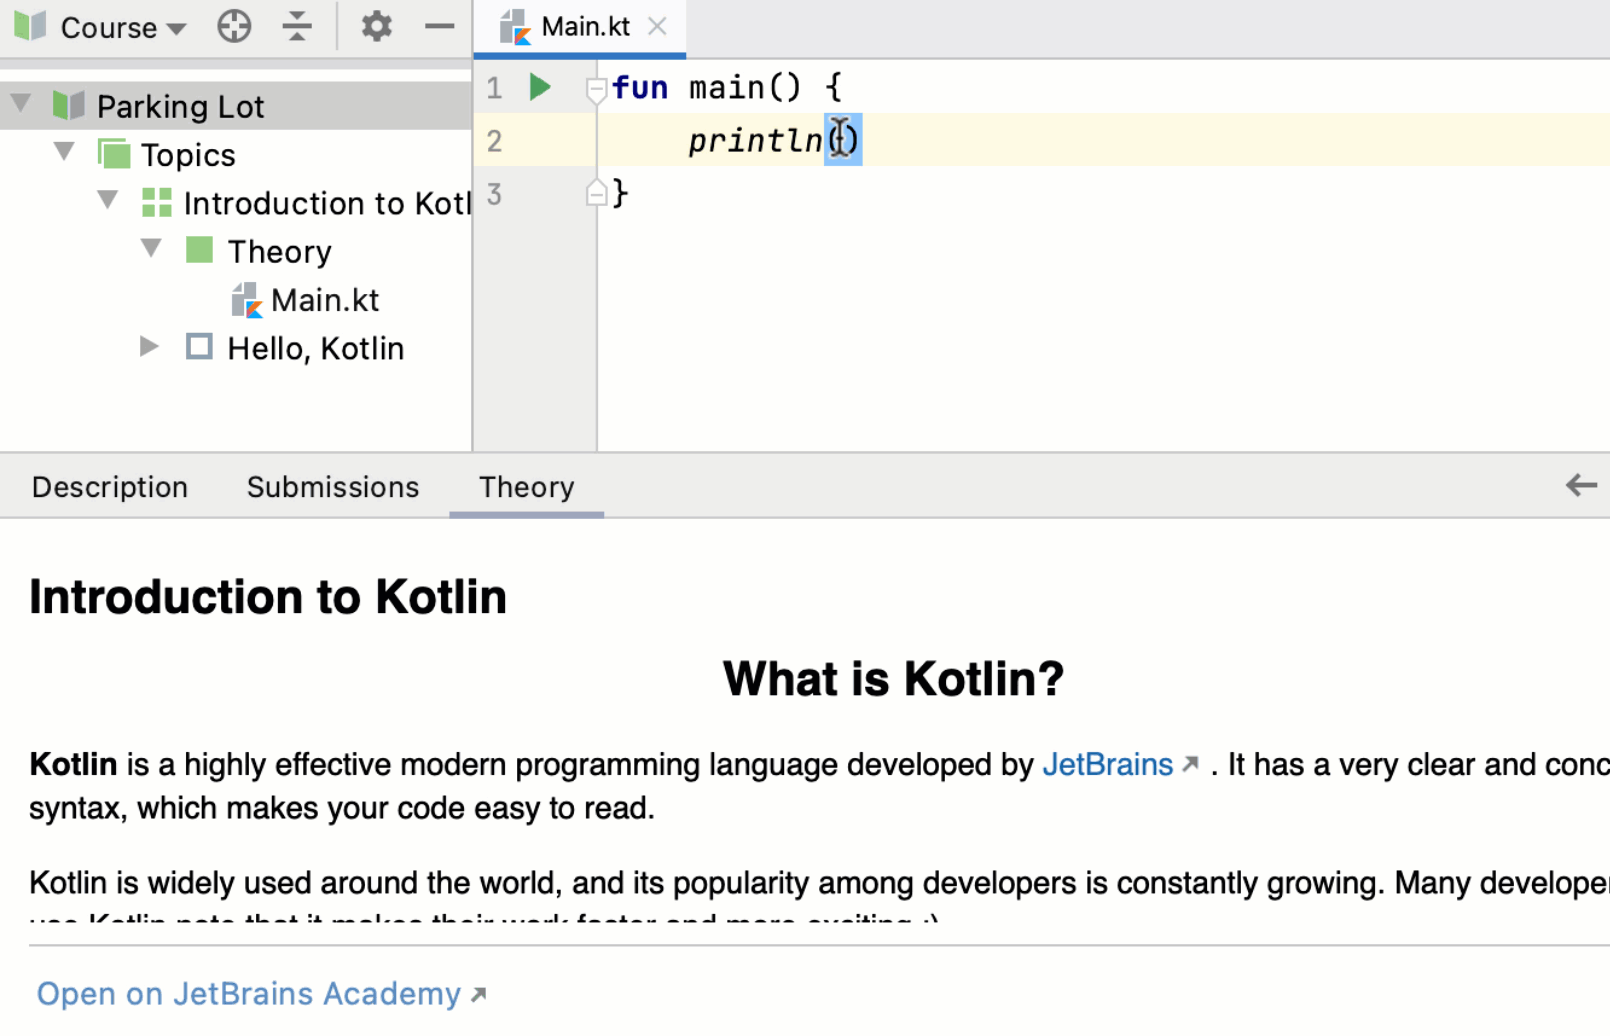Select Topics in the course tree
The width and height of the screenshot is (1610, 1036).
pyautogui.click(x=188, y=155)
